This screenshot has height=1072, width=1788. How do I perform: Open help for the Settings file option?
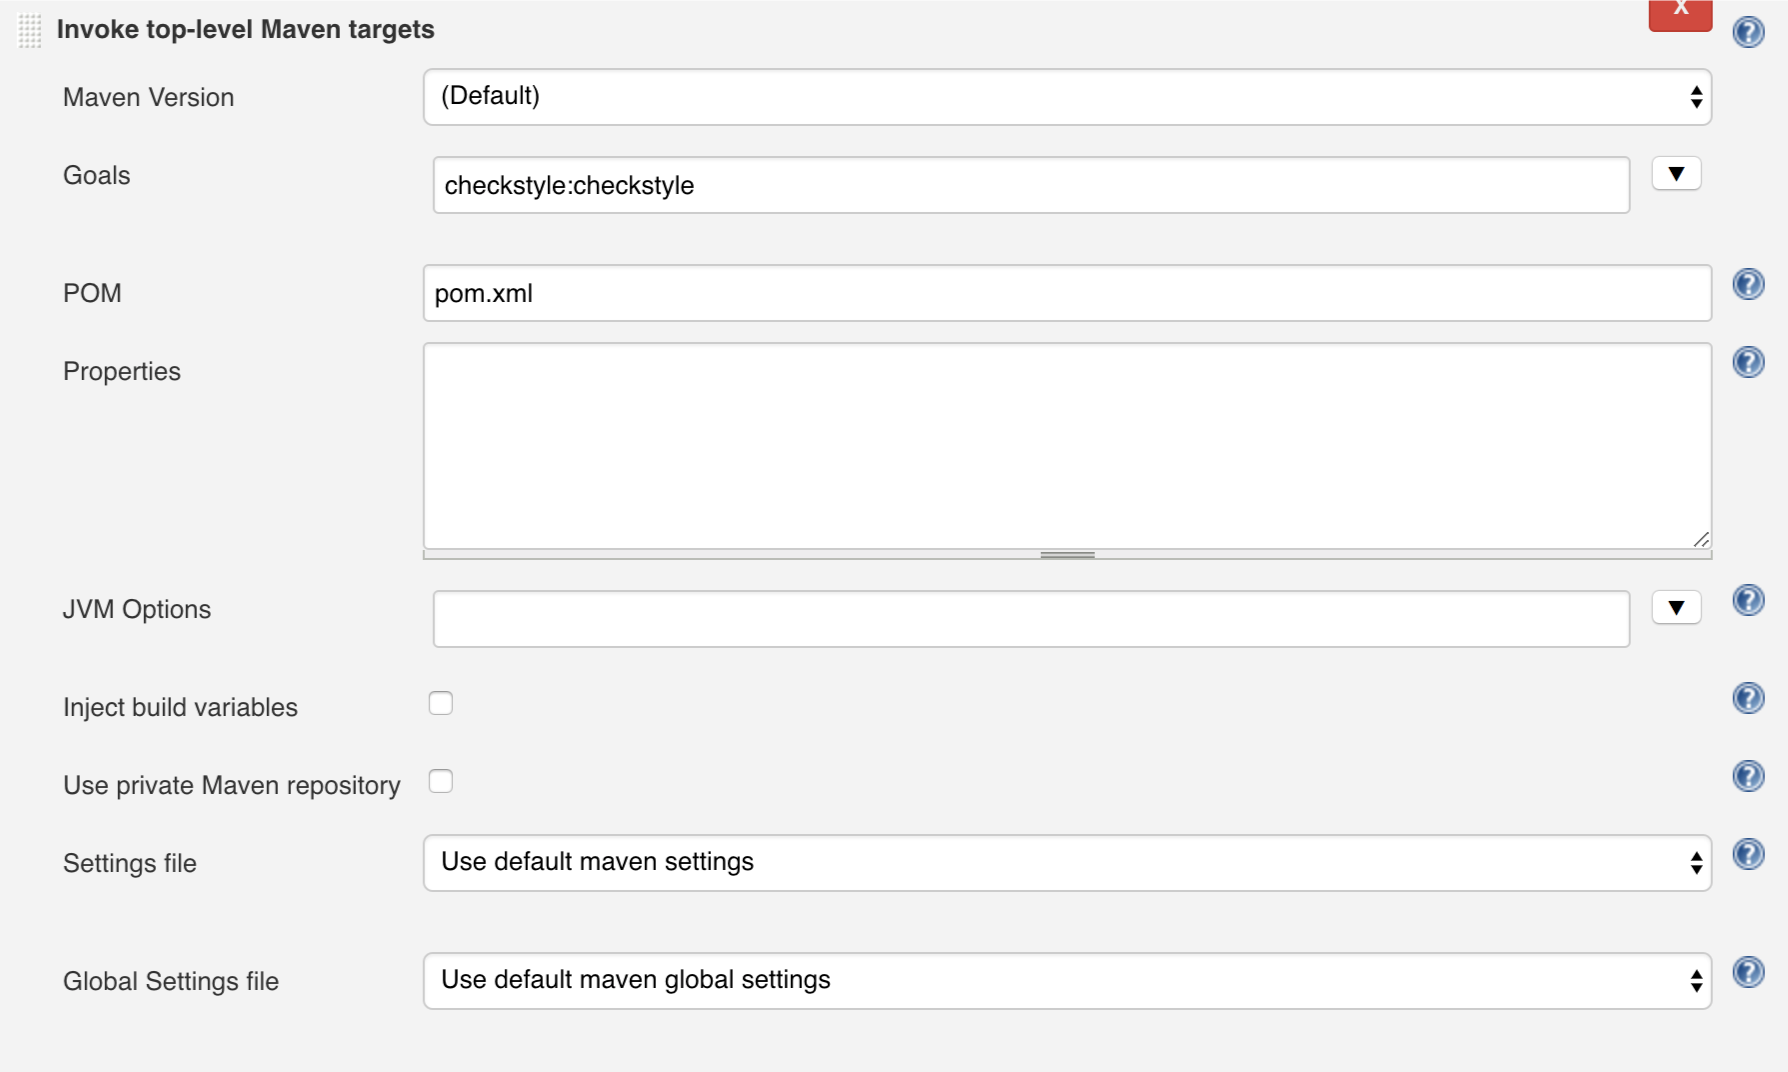point(1749,853)
